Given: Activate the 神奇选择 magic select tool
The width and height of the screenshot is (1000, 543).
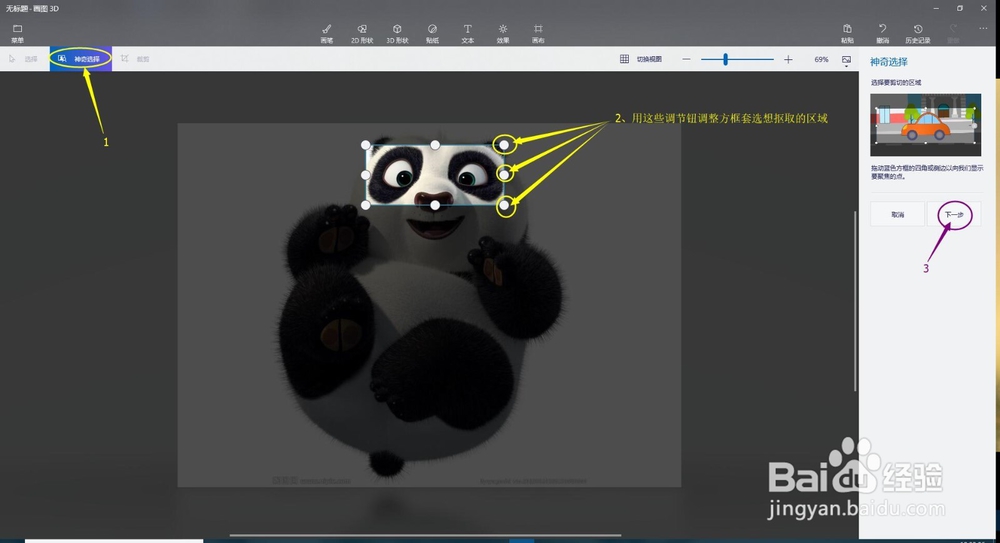Looking at the screenshot, I should 80,59.
